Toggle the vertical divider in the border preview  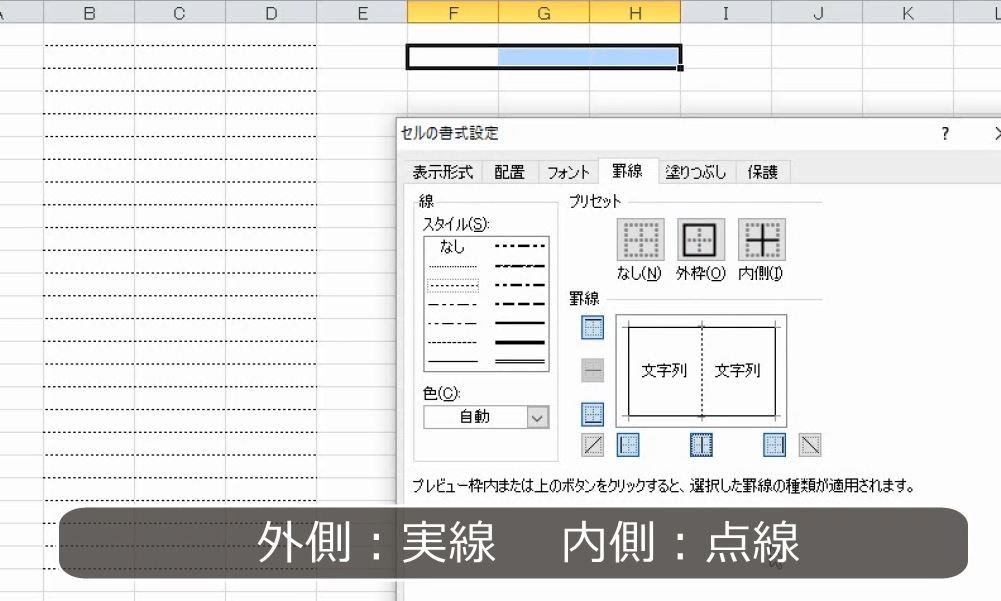click(x=700, y=370)
